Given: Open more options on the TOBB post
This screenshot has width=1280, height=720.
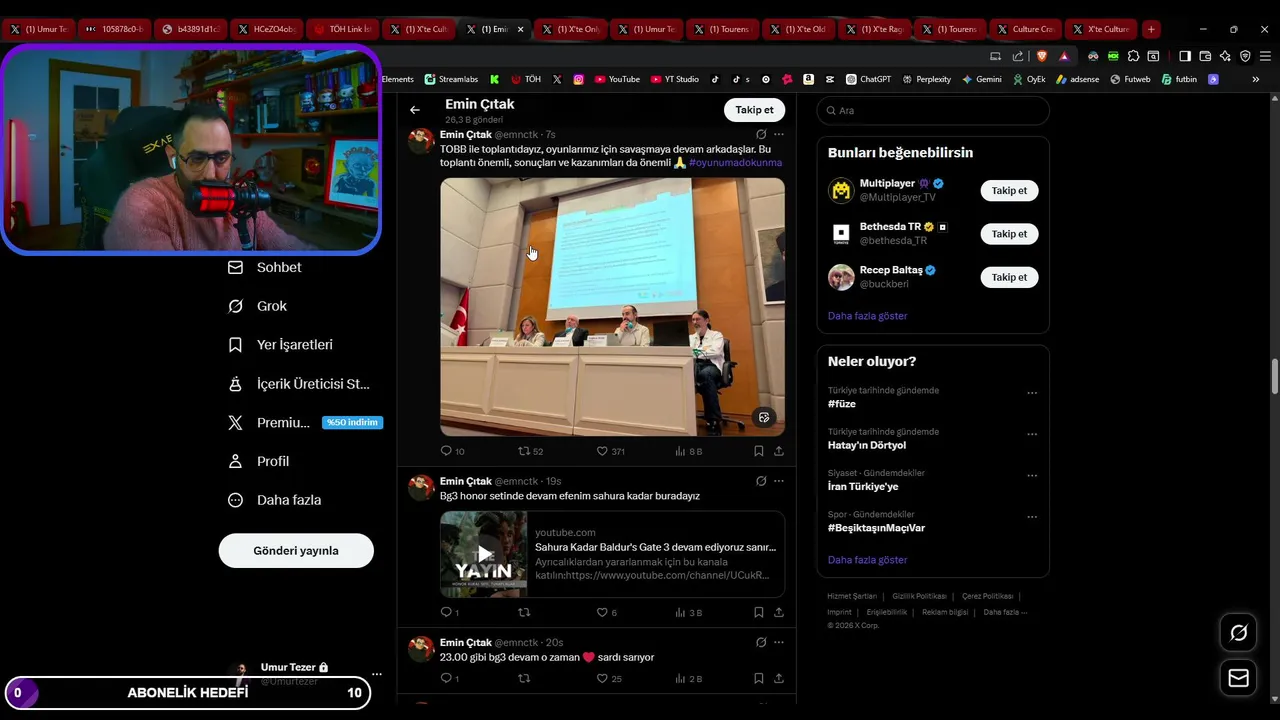Looking at the screenshot, I should point(779,134).
